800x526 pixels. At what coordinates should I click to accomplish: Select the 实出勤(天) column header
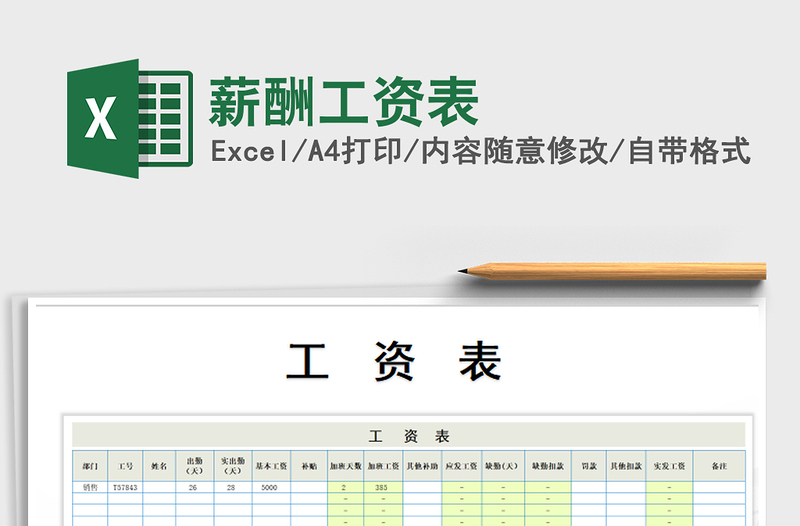tap(233, 466)
